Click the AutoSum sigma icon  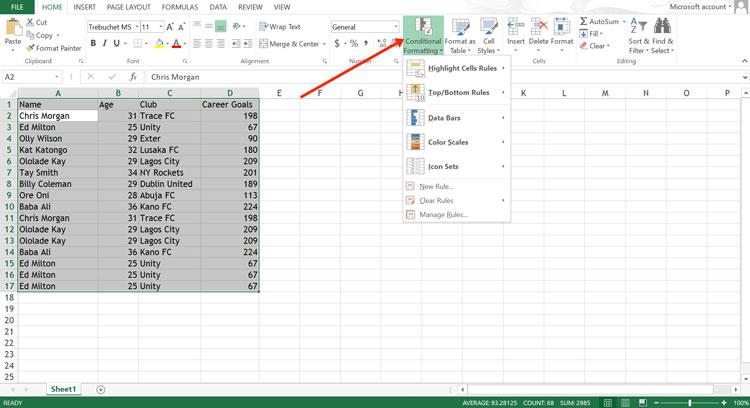[x=584, y=22]
